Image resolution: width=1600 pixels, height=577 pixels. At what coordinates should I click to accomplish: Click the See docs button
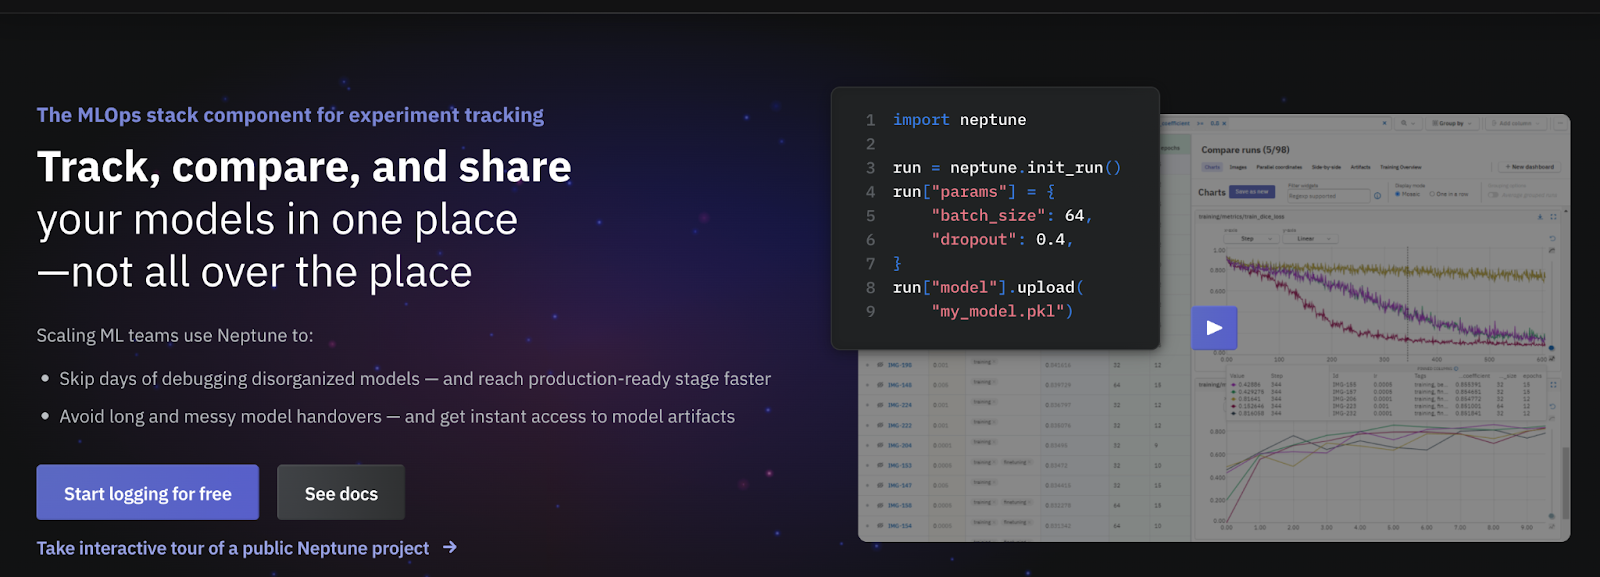(x=341, y=493)
